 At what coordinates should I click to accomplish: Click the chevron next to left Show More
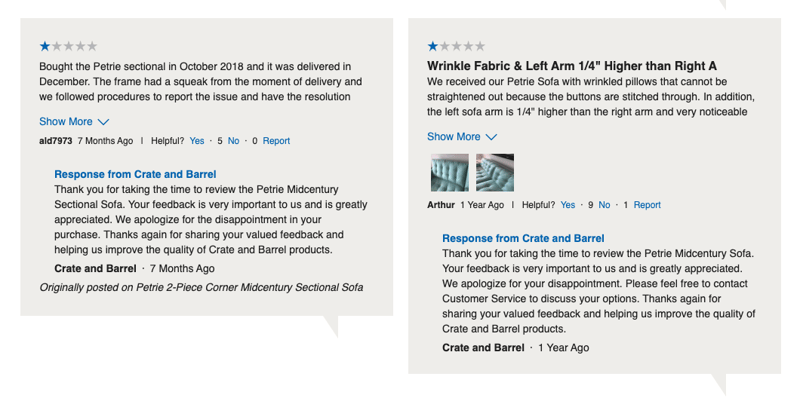(x=103, y=122)
